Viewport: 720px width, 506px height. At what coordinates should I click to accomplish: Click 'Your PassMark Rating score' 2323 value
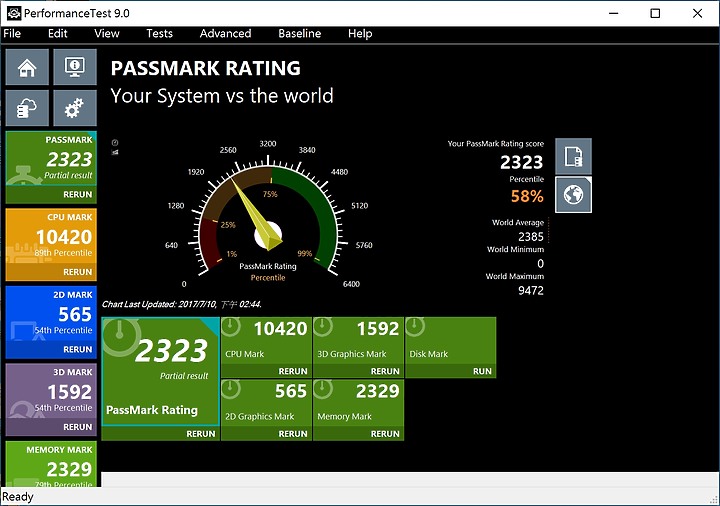pyautogui.click(x=522, y=162)
